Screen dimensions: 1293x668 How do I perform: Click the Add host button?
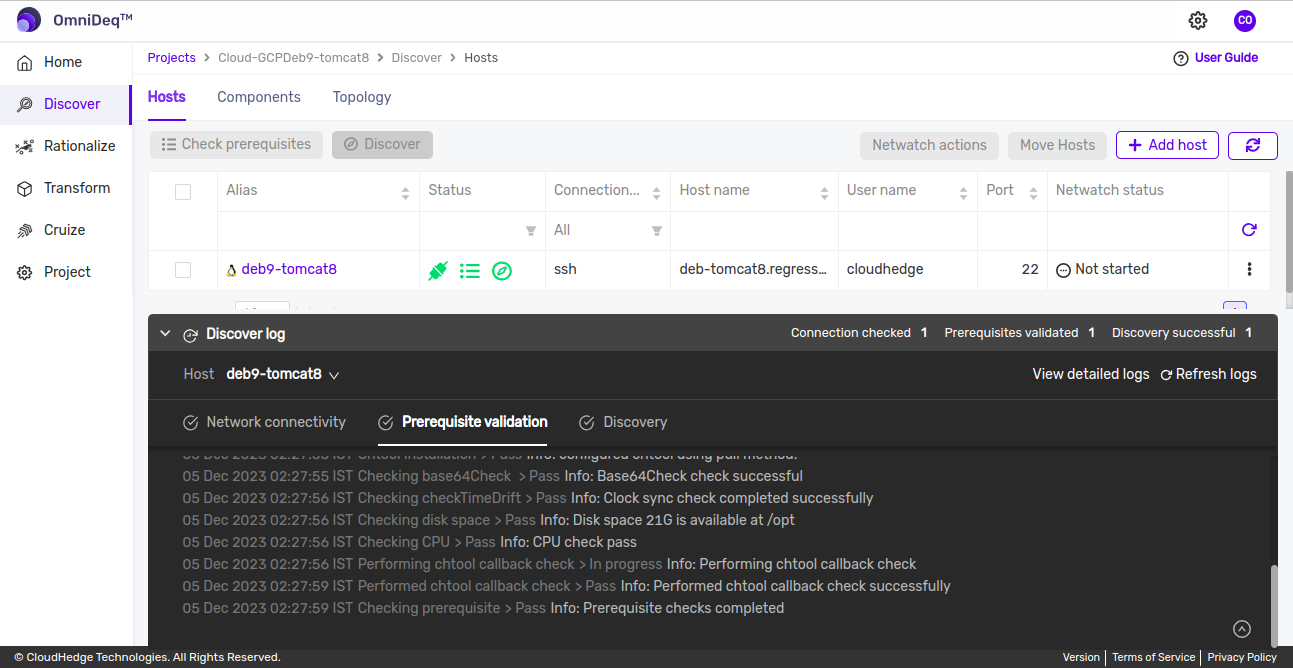click(x=1168, y=145)
